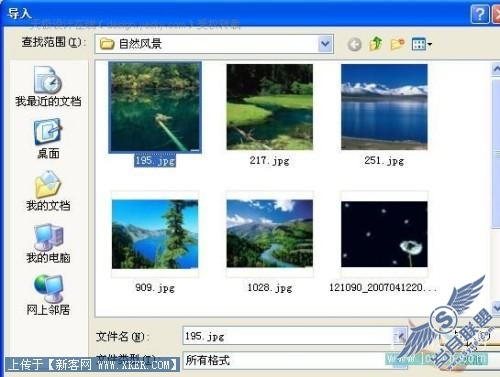Open 我的文档 folder shortcut
The image size is (500, 377).
coord(48,191)
